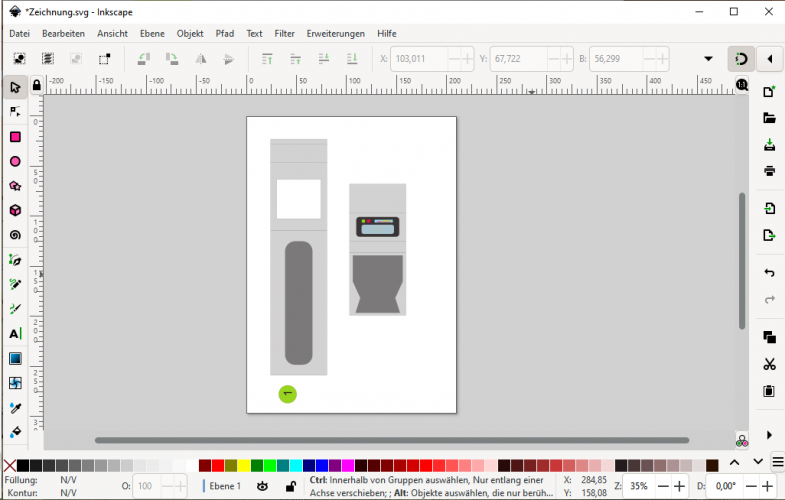This screenshot has height=500, width=785.
Task: Expand the tool controls overflow arrow
Action: (x=708, y=59)
